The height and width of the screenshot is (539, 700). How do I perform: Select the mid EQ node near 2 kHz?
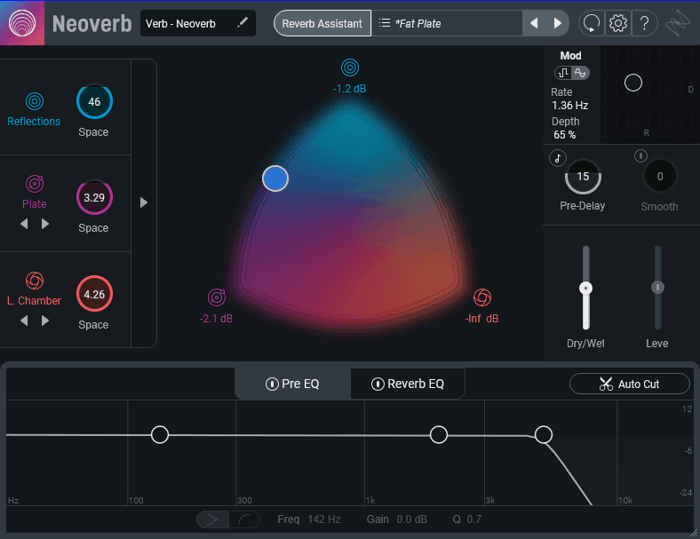439,435
